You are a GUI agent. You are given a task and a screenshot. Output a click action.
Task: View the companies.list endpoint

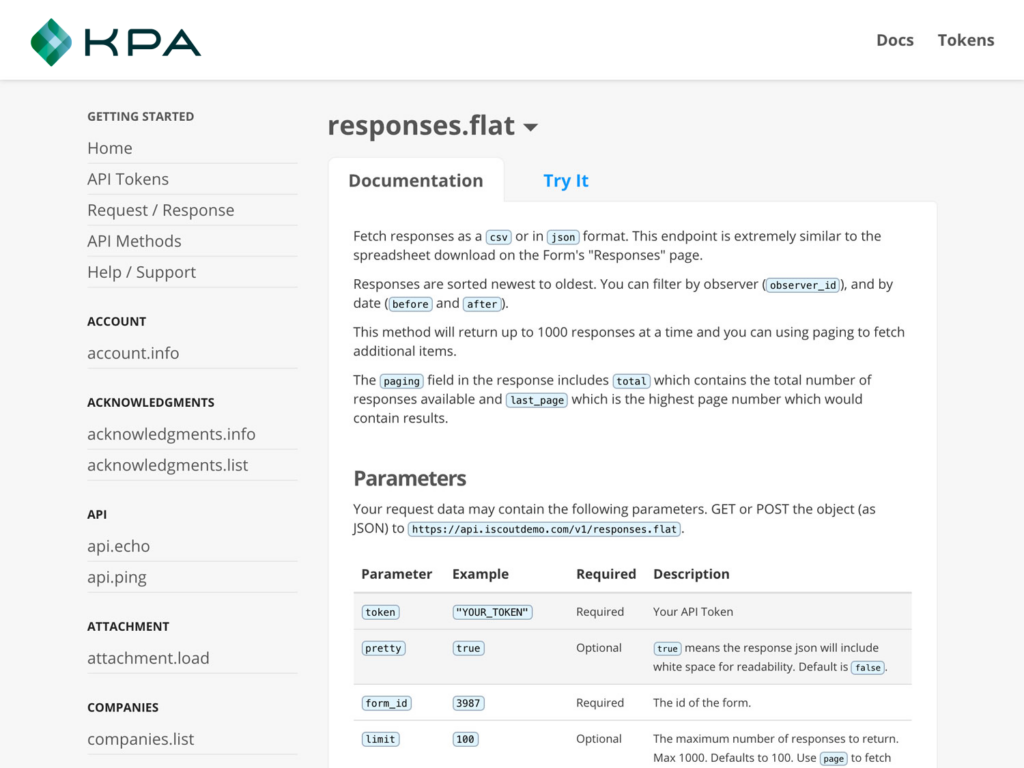[141, 739]
